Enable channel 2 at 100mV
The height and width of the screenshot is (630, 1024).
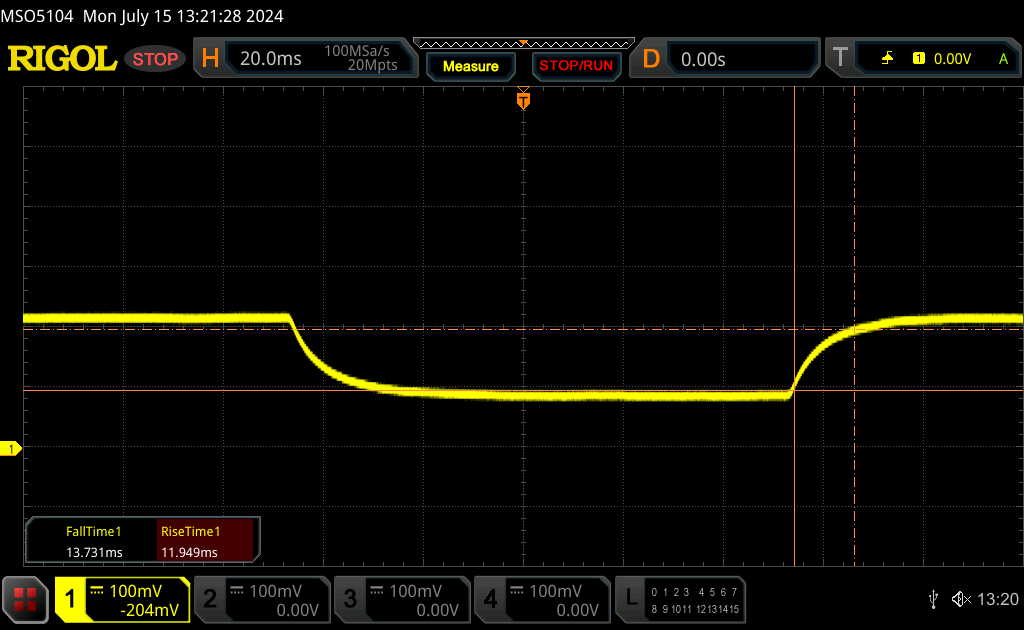pos(261,599)
